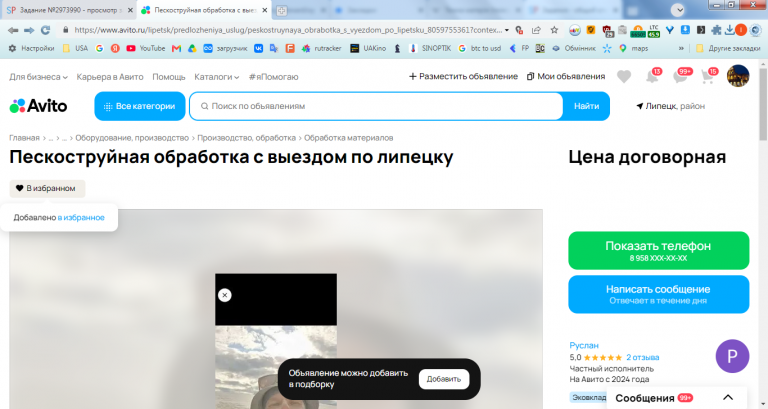This screenshot has width=768, height=409.
Task: Open Avito messages chat bubble icon
Action: (x=682, y=76)
